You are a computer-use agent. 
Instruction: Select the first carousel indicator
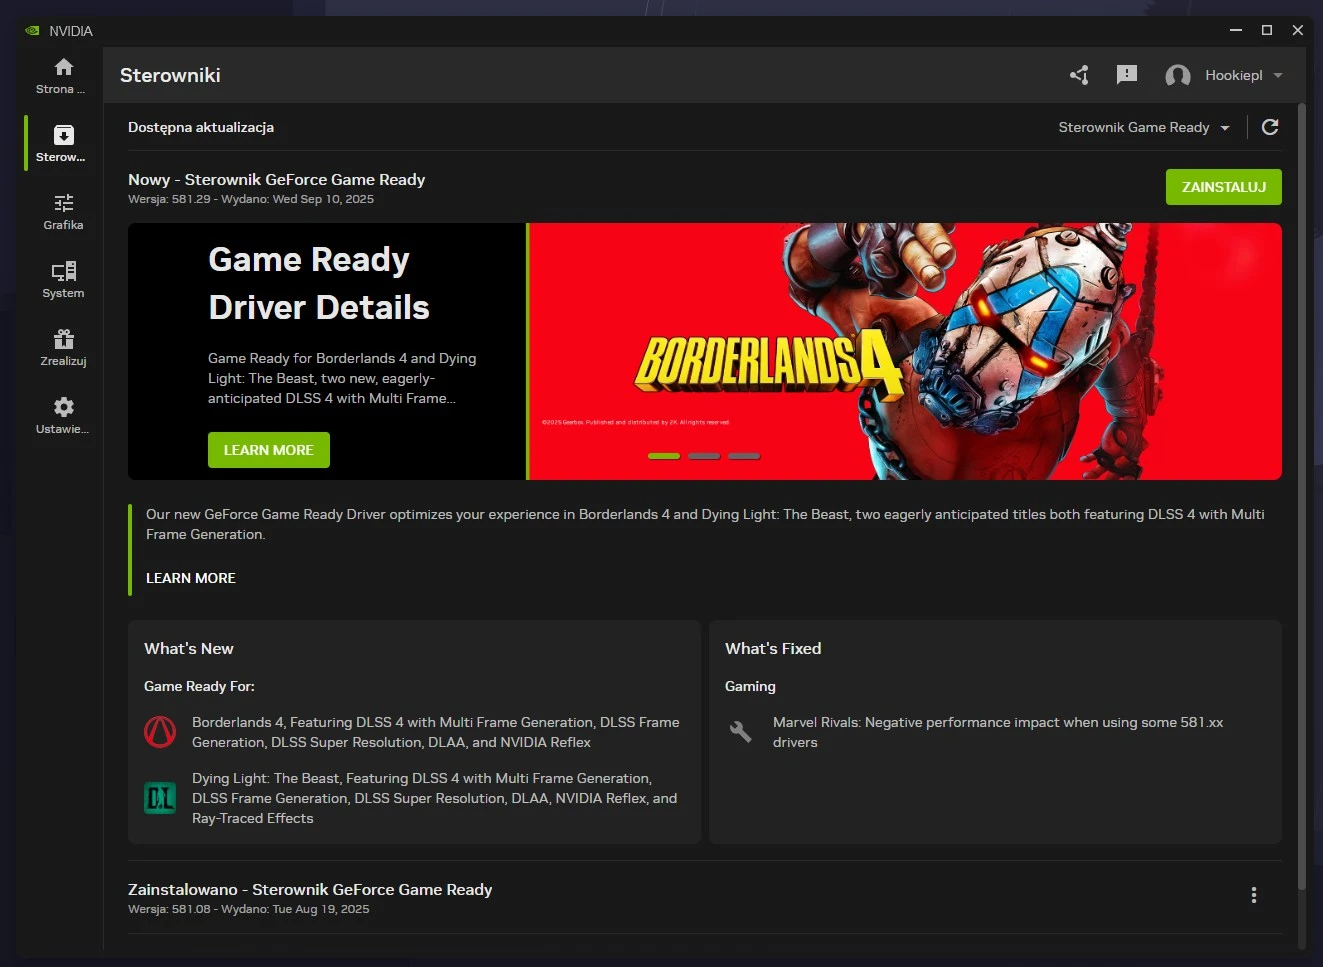[664, 456]
